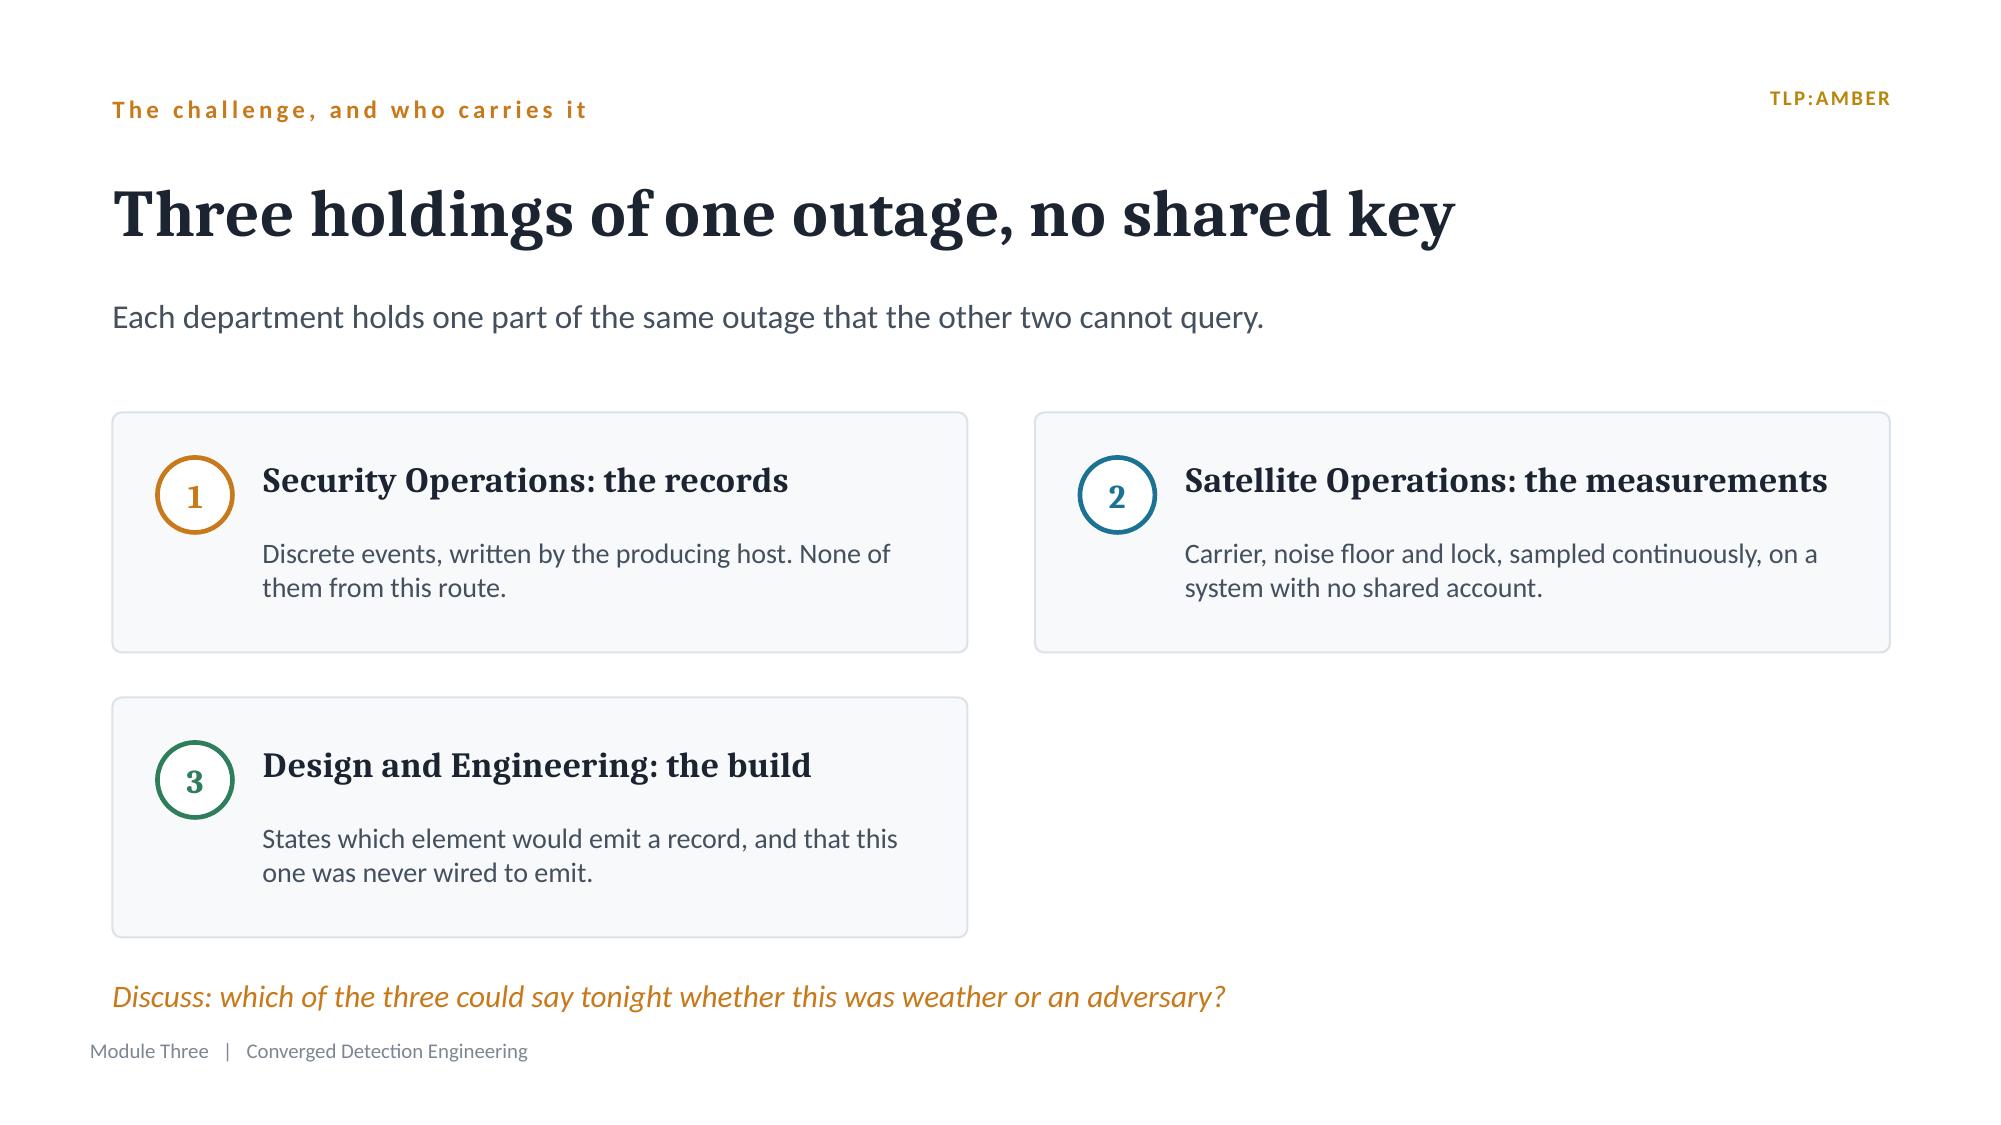Select the Security Operations card box

pyautogui.click(x=540, y=532)
